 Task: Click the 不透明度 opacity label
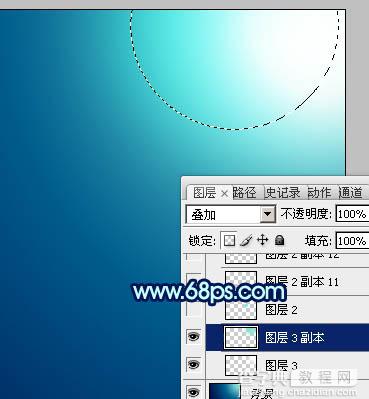tap(306, 214)
